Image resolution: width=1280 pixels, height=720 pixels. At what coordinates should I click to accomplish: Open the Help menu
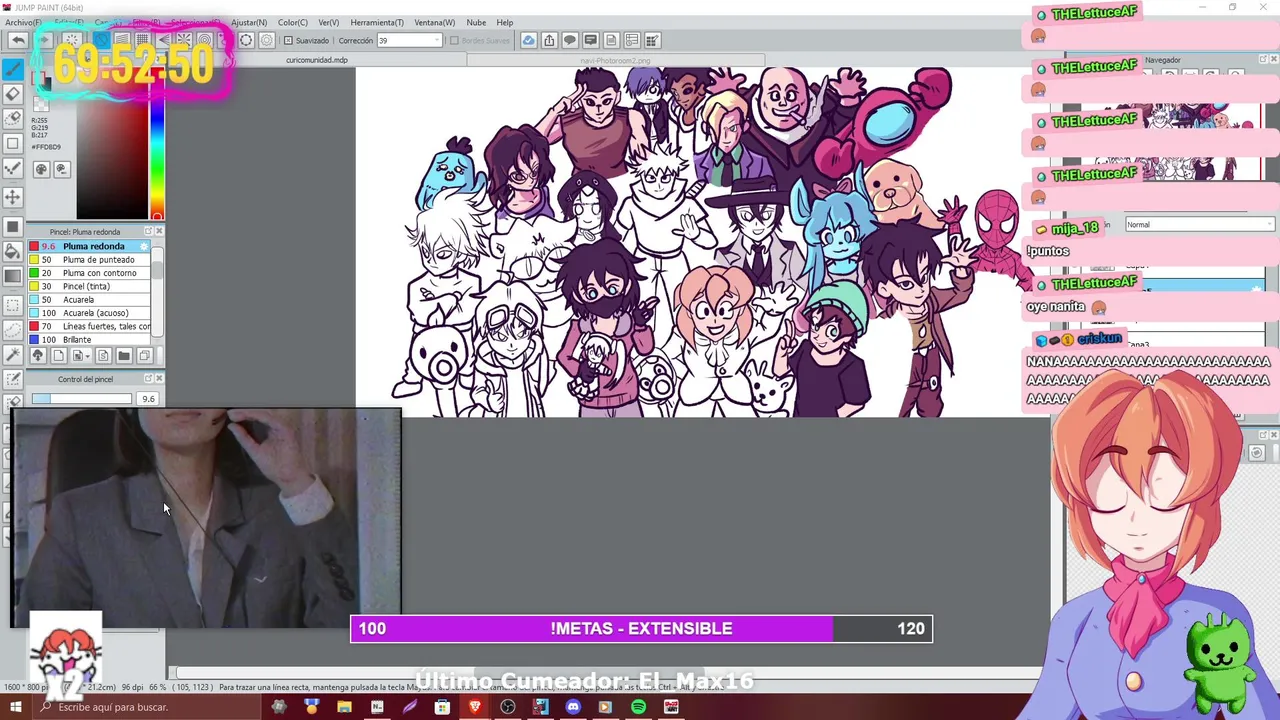tap(505, 22)
